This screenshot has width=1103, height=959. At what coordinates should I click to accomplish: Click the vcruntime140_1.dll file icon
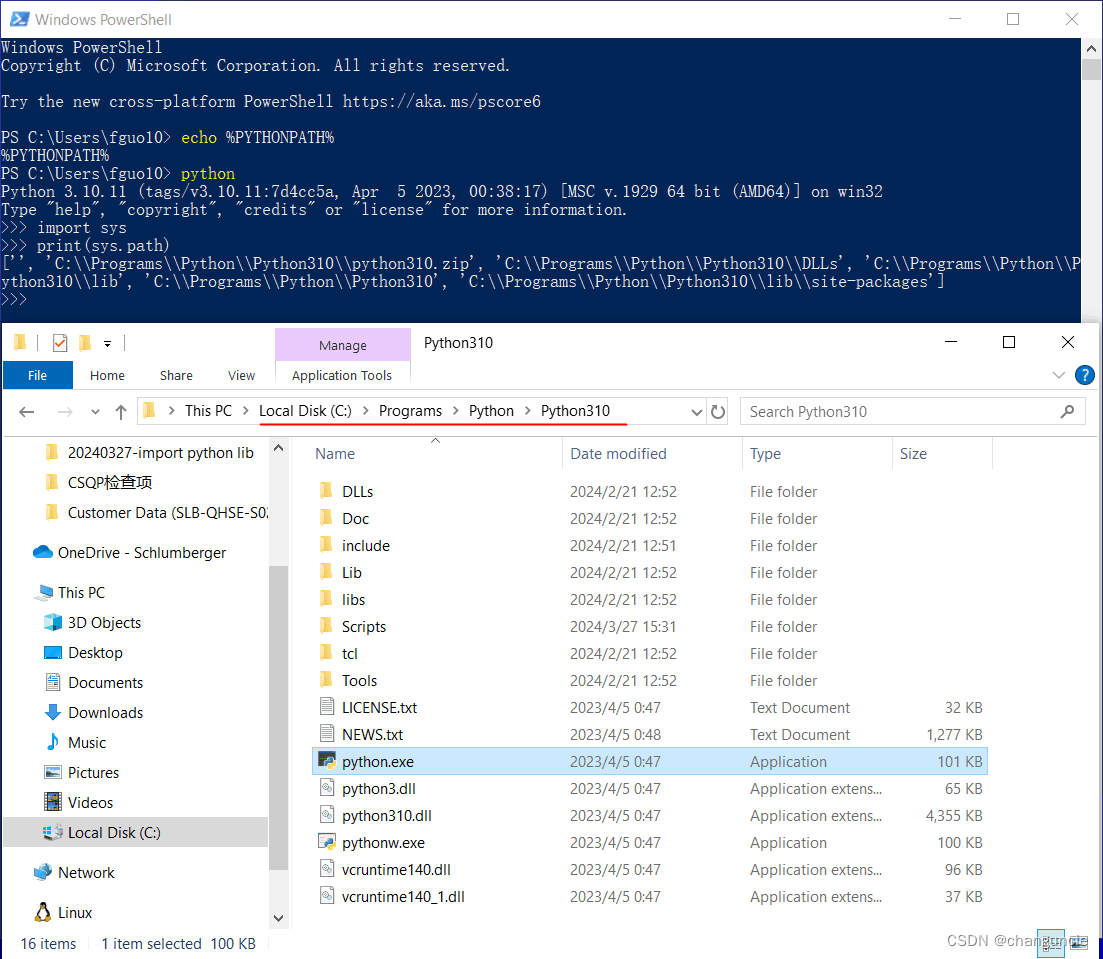click(x=326, y=896)
